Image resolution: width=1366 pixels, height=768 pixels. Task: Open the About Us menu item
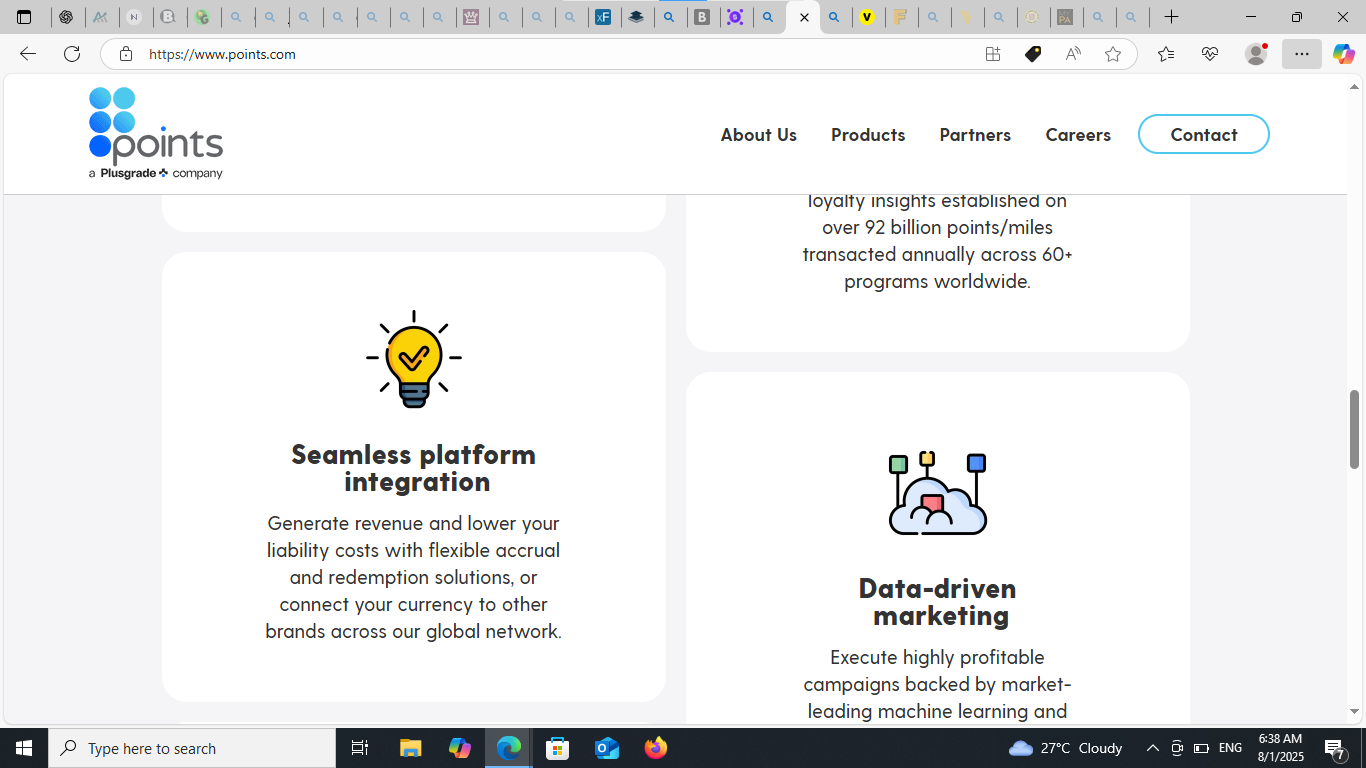coord(759,134)
